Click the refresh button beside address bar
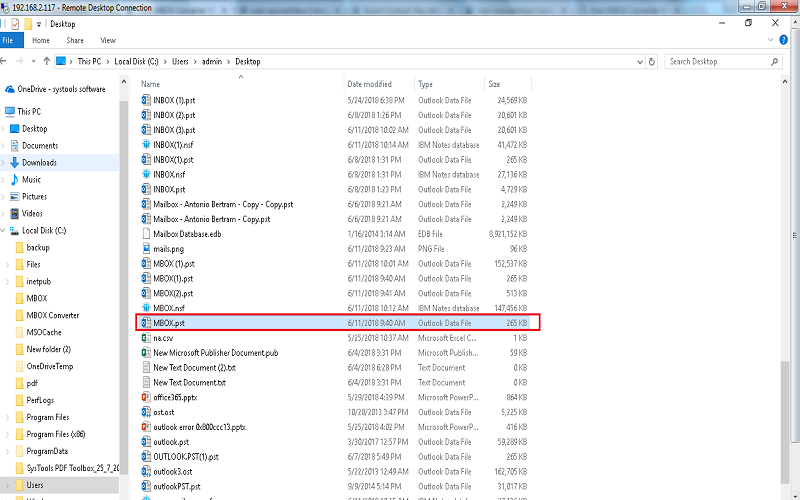800x500 pixels. click(652, 62)
